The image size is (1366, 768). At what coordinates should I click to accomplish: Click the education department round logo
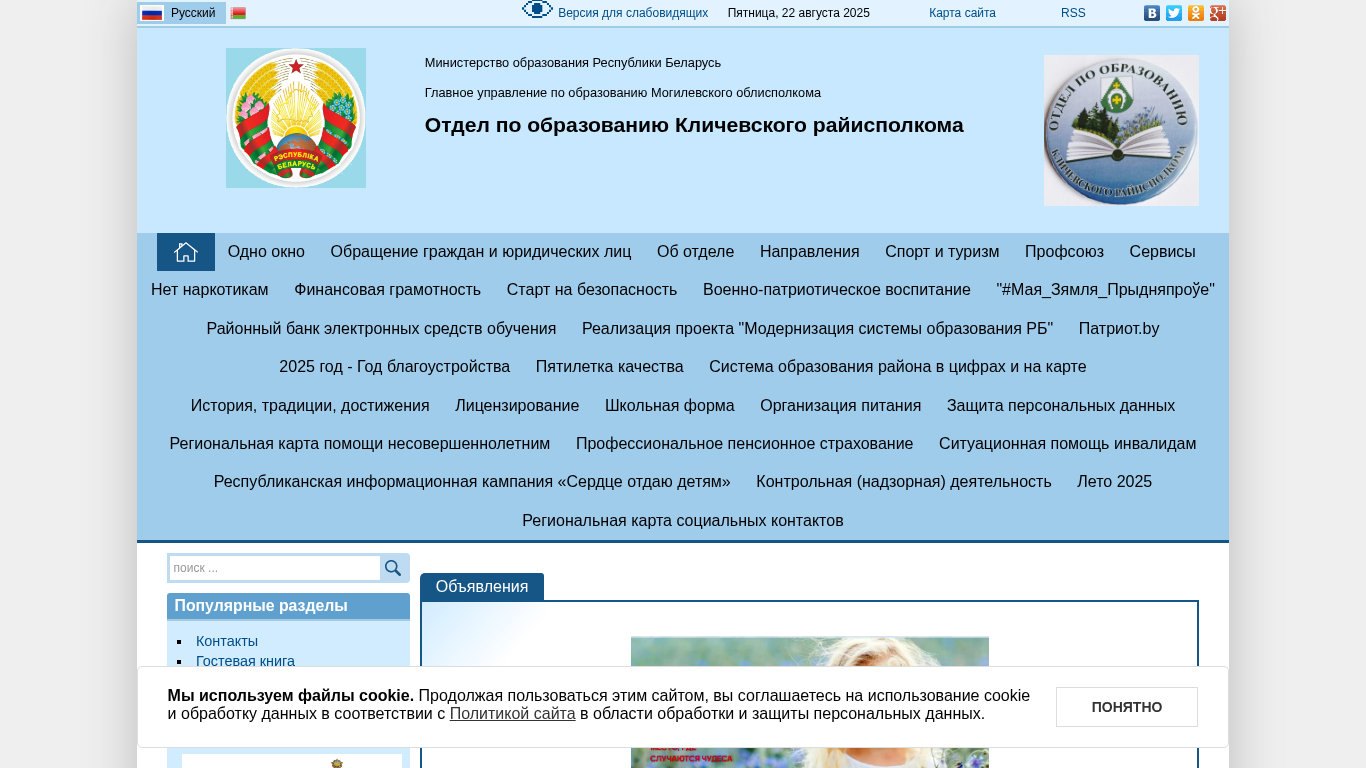(1121, 130)
